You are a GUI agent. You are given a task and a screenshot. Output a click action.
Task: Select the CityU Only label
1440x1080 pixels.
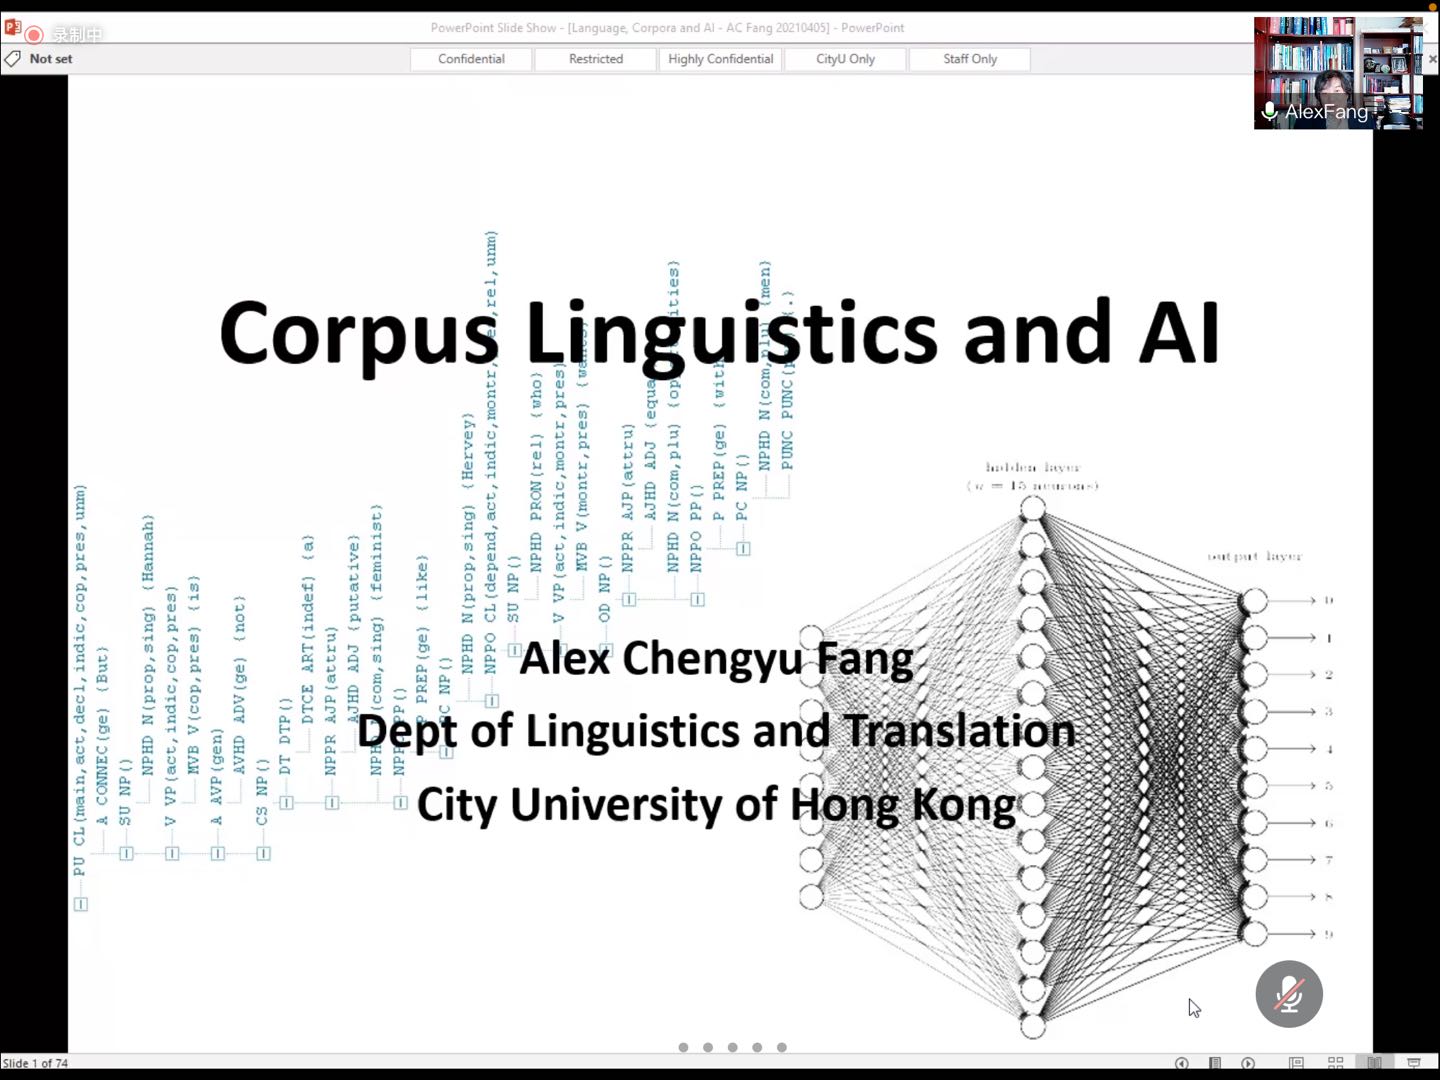click(x=845, y=59)
